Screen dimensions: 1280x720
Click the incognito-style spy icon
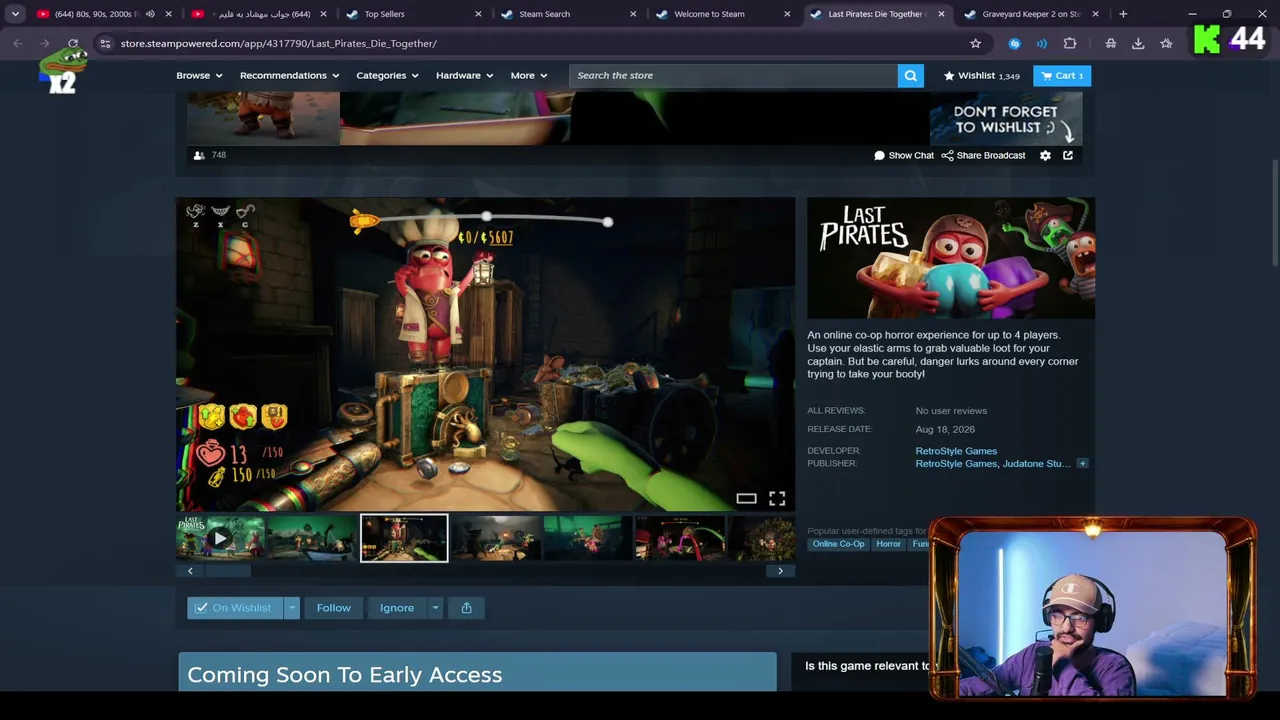tap(1110, 43)
